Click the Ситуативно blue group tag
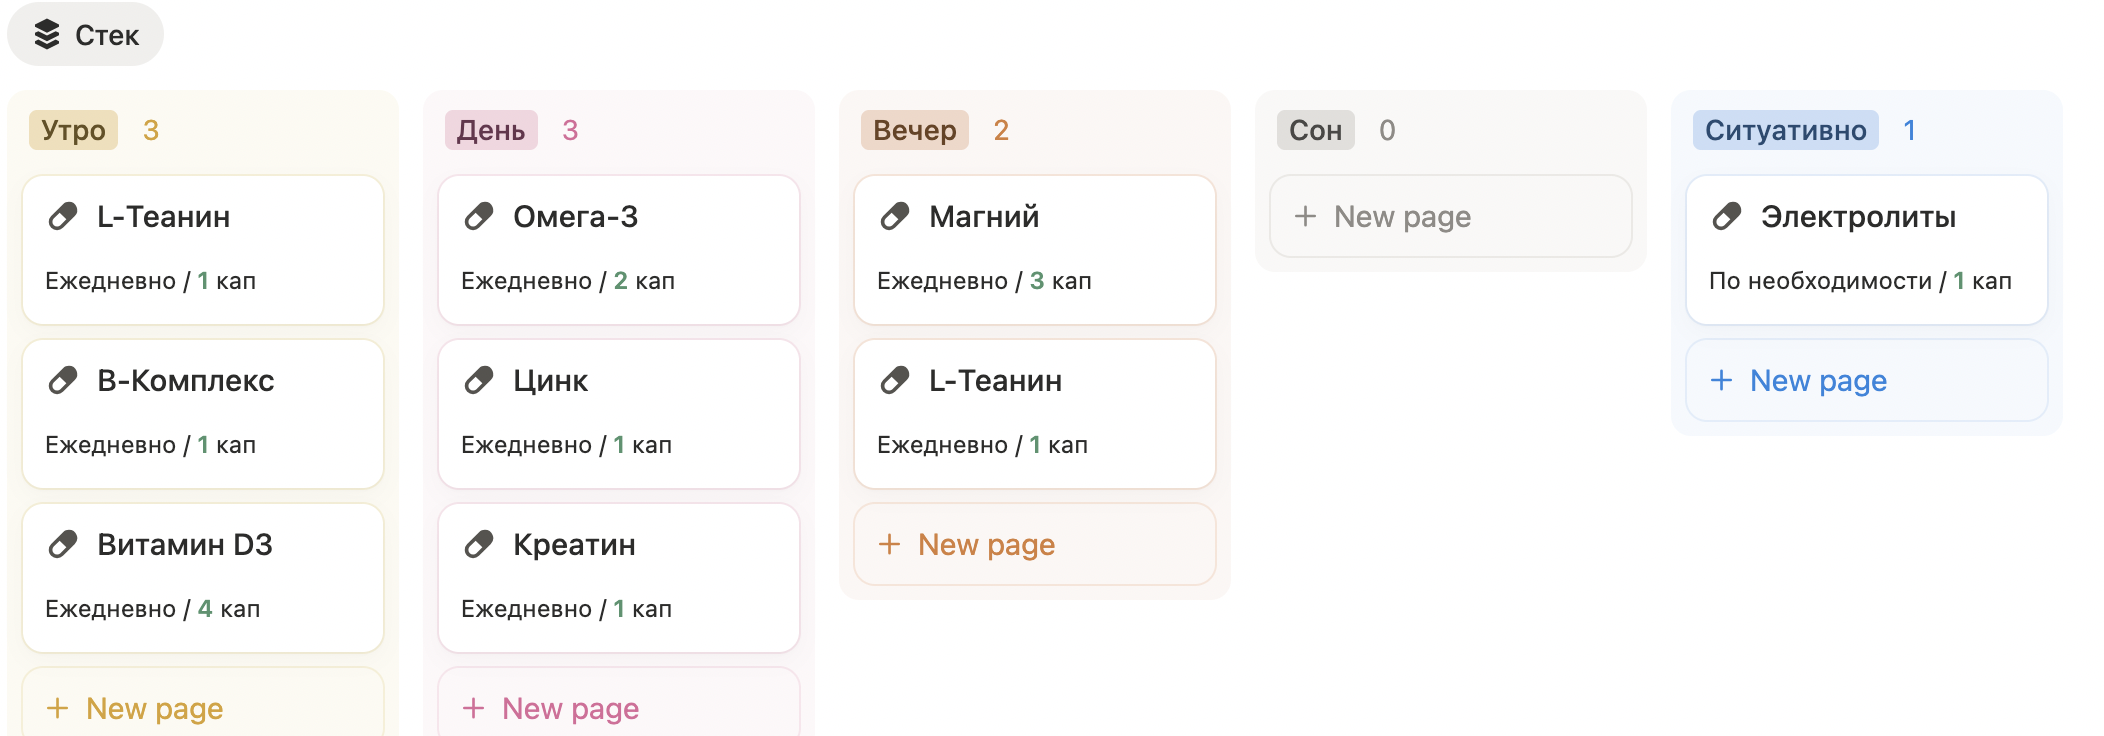 coord(1785,130)
